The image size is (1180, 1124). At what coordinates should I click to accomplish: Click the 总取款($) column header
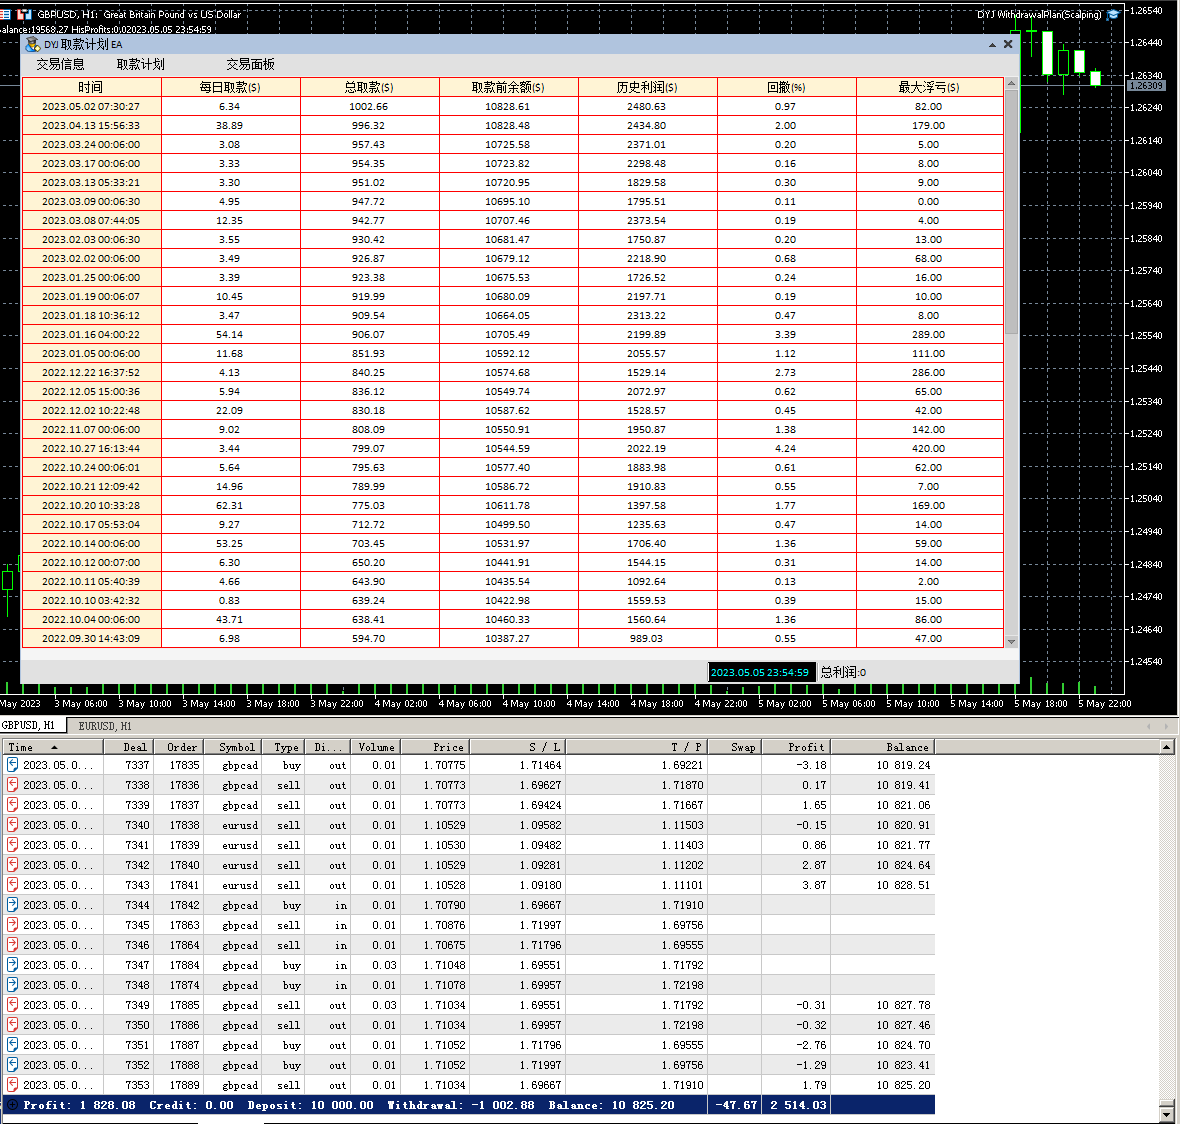tap(370, 87)
